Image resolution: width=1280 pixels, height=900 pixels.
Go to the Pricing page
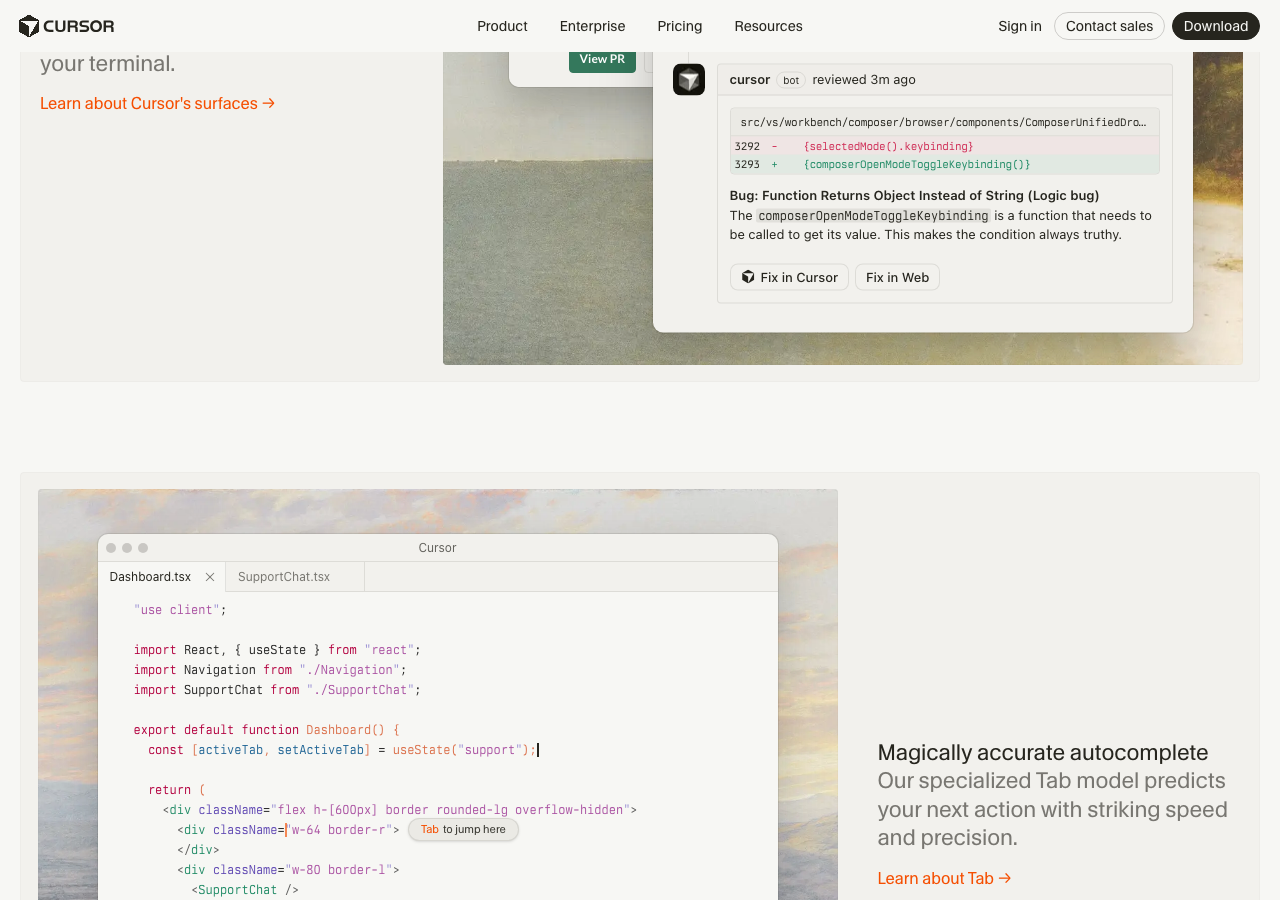click(x=679, y=26)
